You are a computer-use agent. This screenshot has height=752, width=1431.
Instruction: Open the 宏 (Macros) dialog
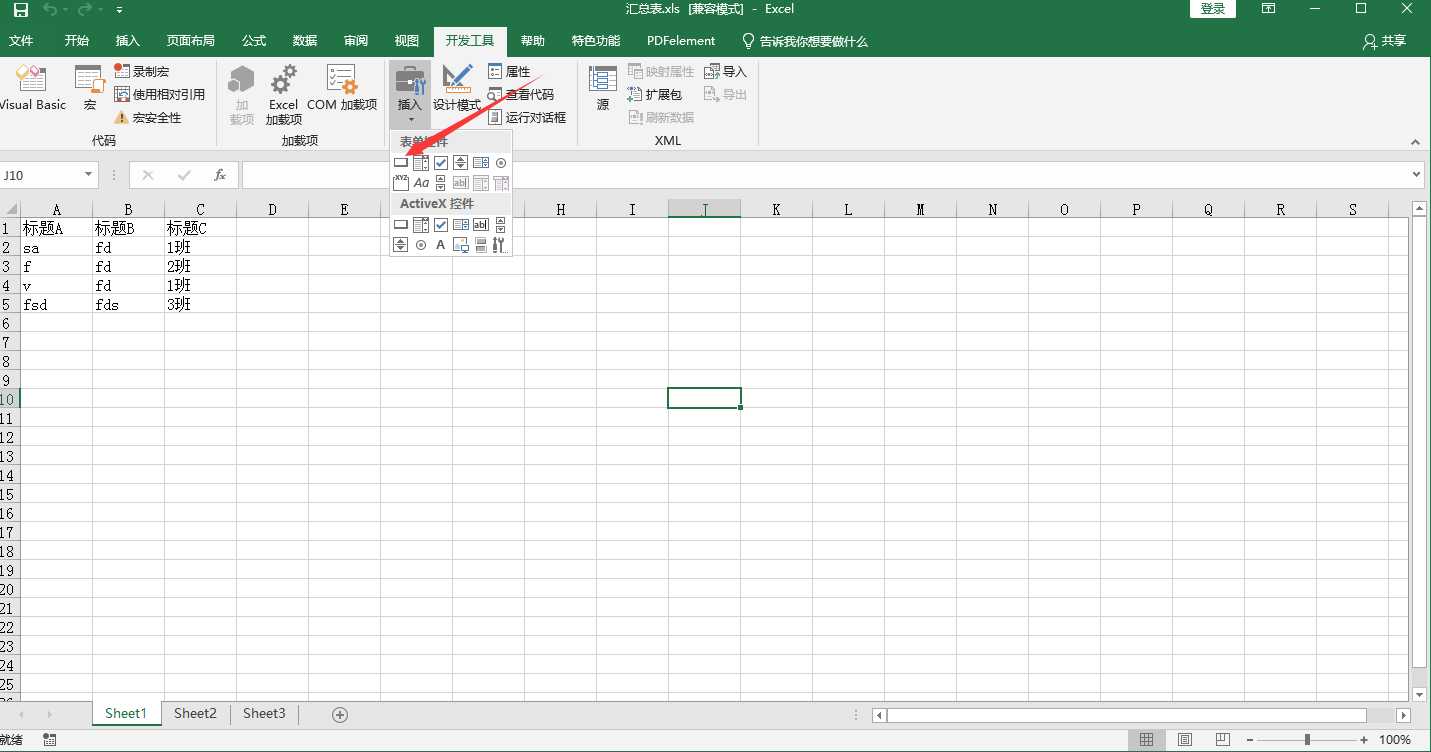point(90,88)
